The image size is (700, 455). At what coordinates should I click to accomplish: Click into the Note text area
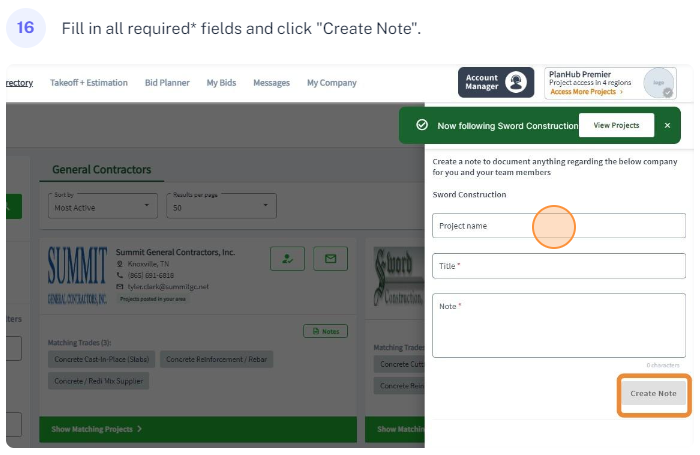click(x=558, y=326)
